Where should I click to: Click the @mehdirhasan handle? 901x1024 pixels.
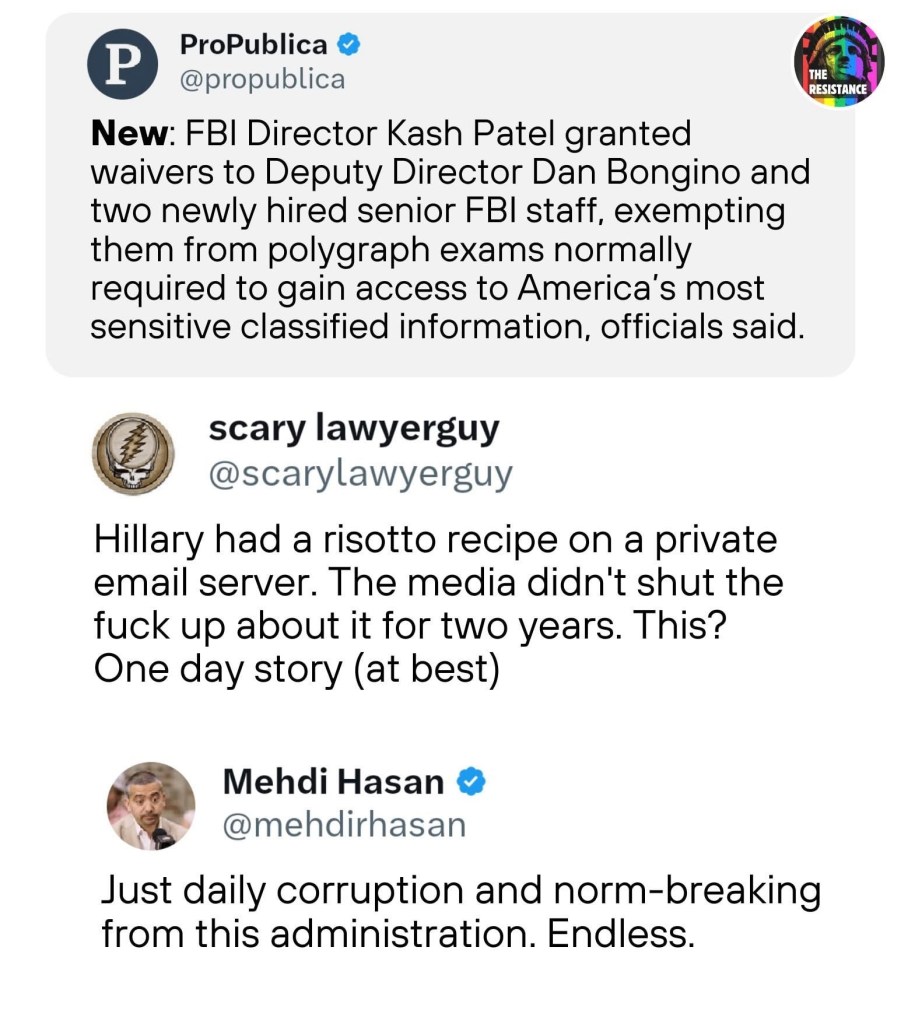tap(344, 825)
